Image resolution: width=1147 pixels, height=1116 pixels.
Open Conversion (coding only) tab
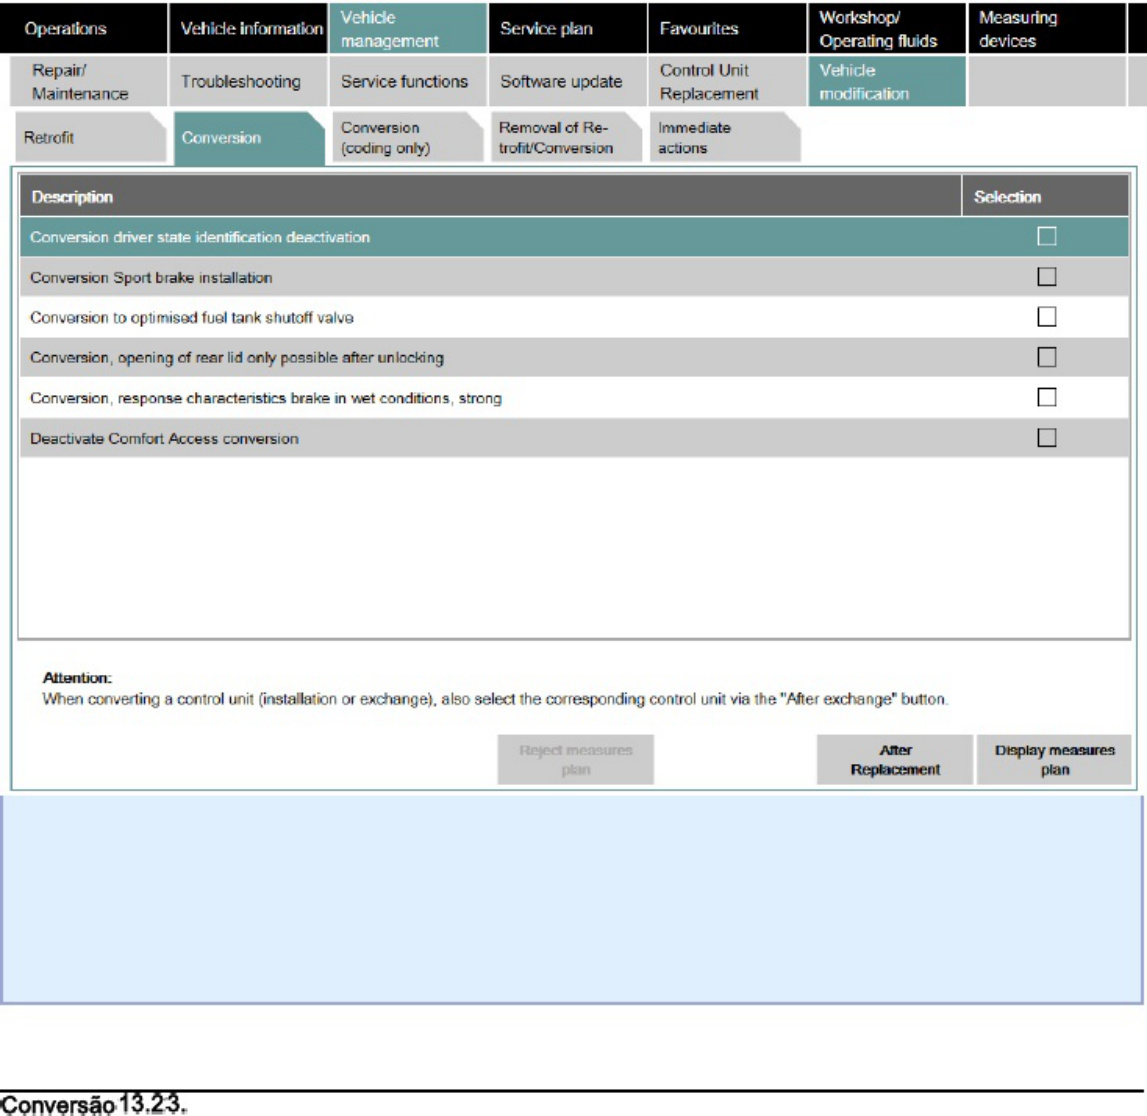tap(408, 137)
